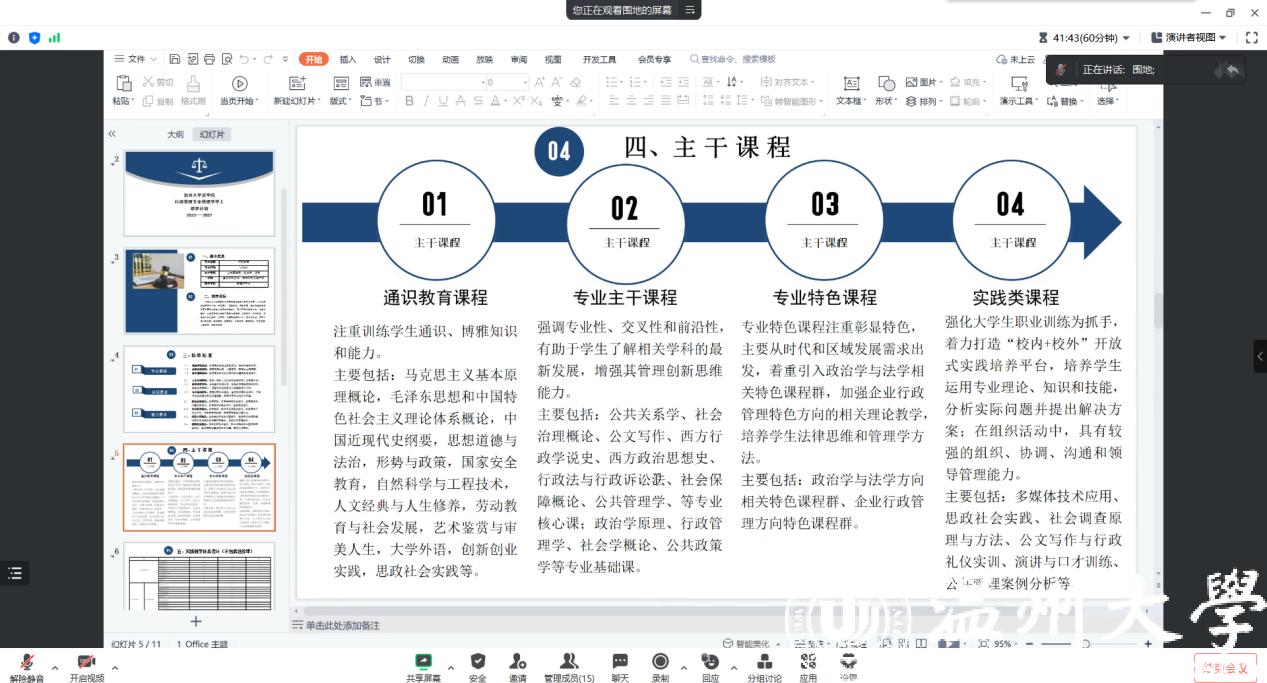Image resolution: width=1267 pixels, height=683 pixels.
Task: Open the meeting Chat icon
Action: point(620,661)
